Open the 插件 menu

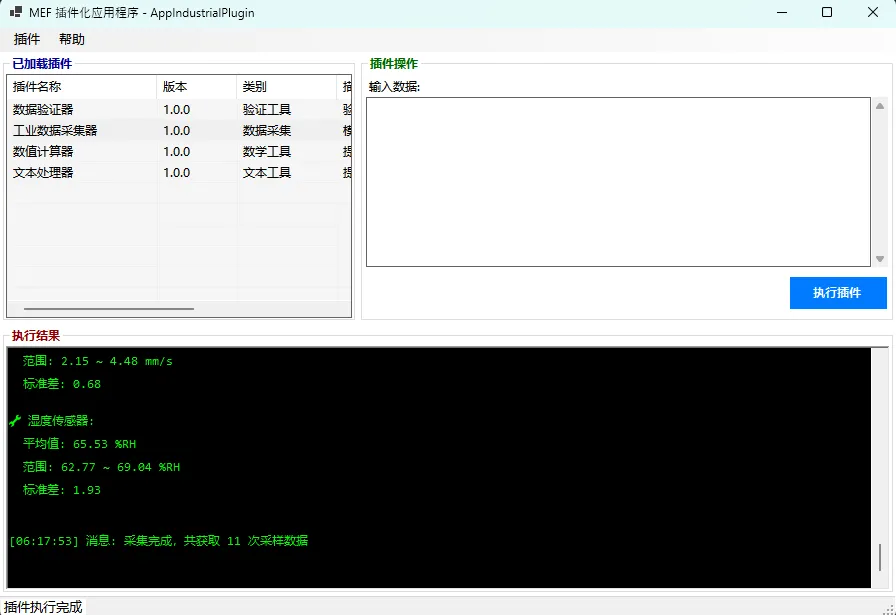pyautogui.click(x=27, y=39)
